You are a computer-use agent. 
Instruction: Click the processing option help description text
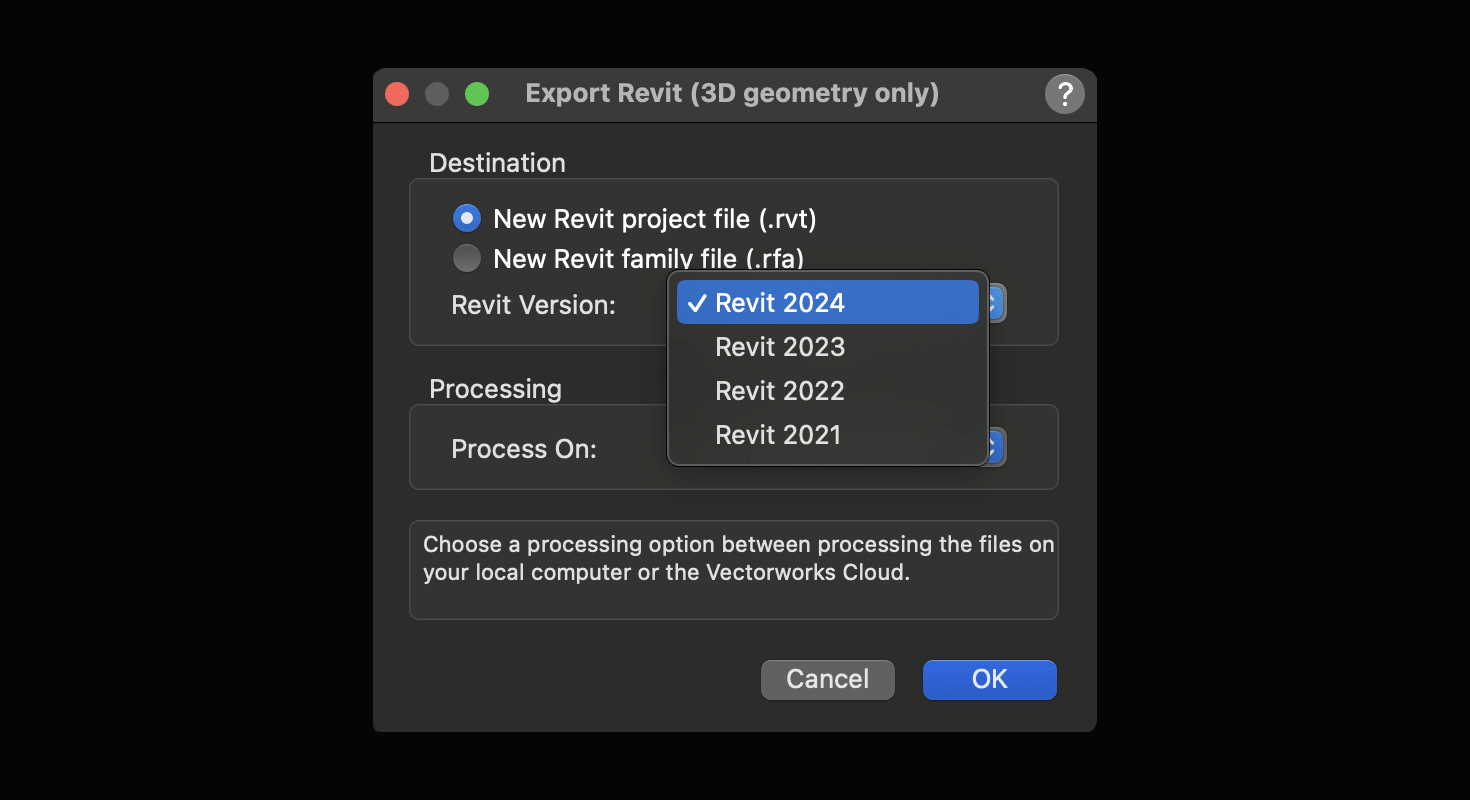[x=739, y=559]
